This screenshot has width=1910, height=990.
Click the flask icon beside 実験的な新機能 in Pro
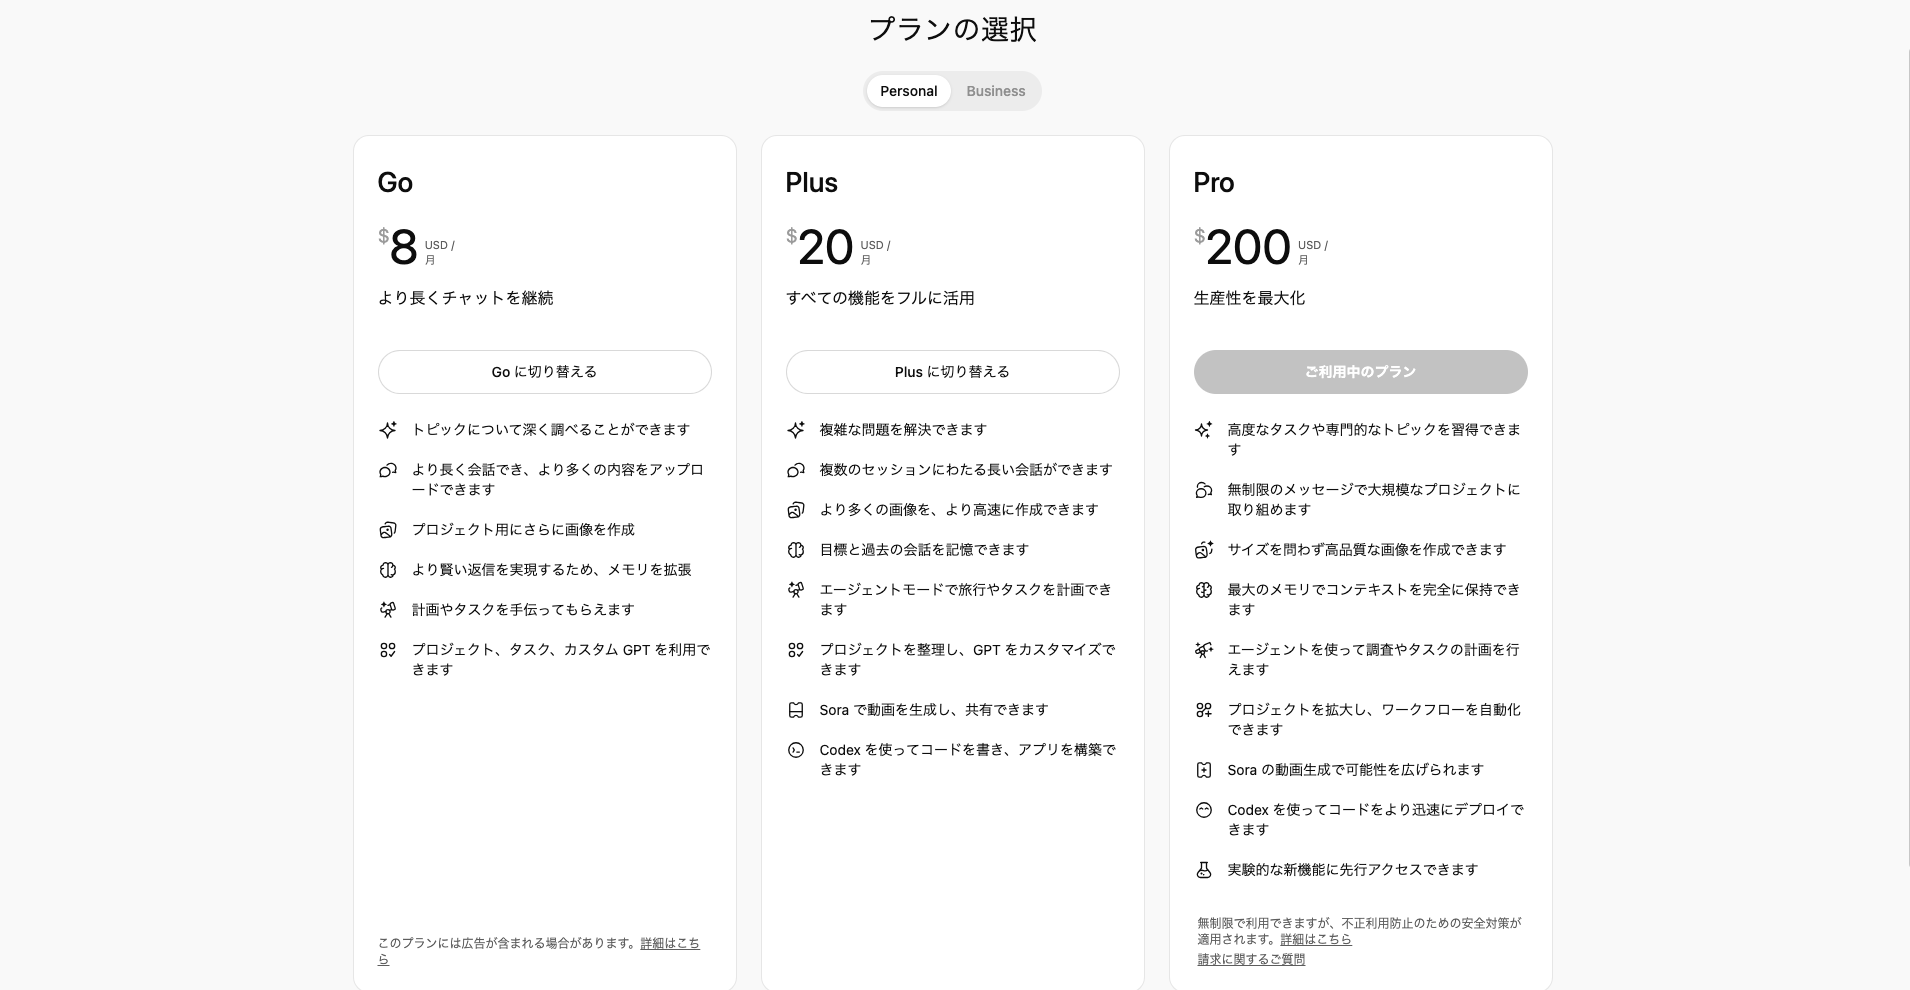[x=1205, y=869]
